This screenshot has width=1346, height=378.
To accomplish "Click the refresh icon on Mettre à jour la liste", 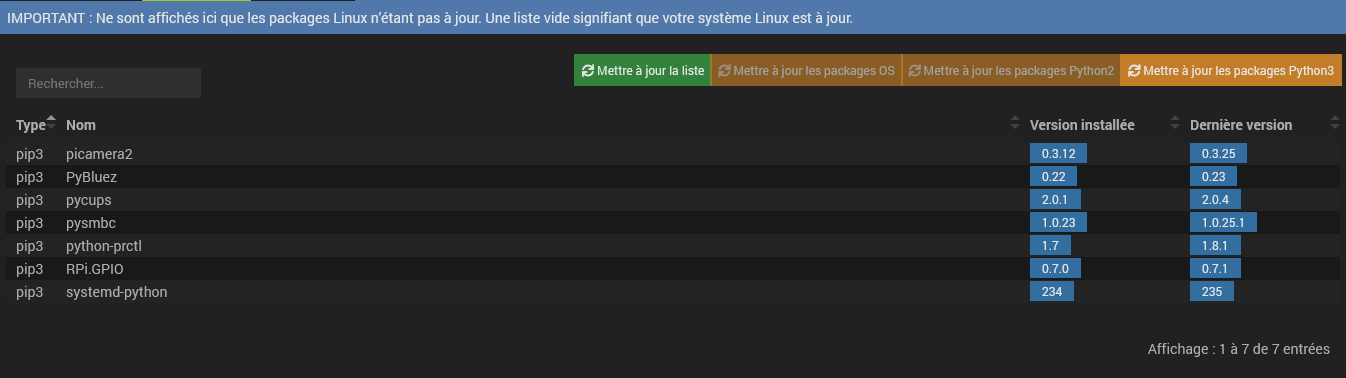I will [587, 71].
